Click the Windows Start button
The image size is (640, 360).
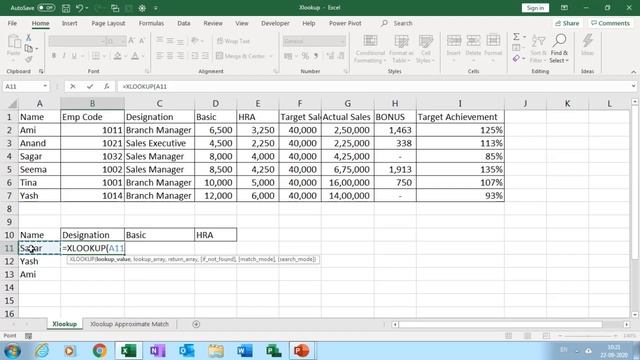pos(13,351)
